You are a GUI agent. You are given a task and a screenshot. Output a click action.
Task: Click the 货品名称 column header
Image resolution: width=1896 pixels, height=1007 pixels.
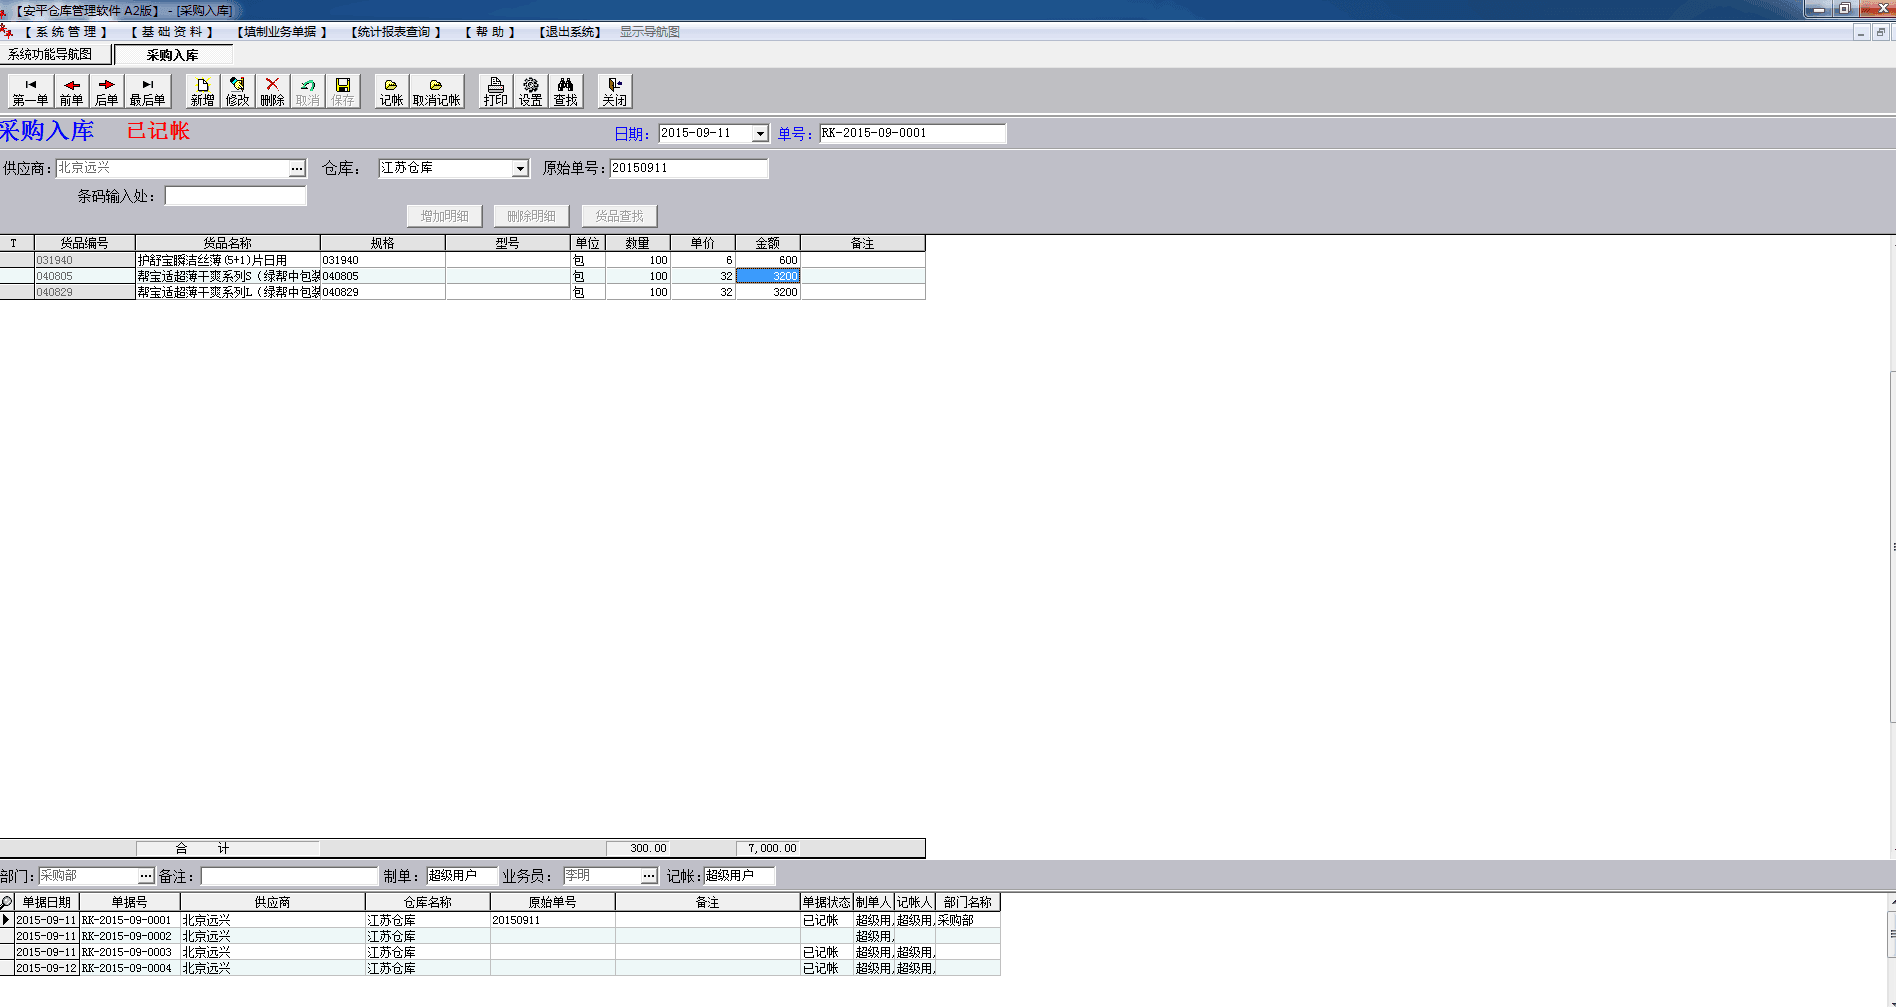tap(228, 243)
